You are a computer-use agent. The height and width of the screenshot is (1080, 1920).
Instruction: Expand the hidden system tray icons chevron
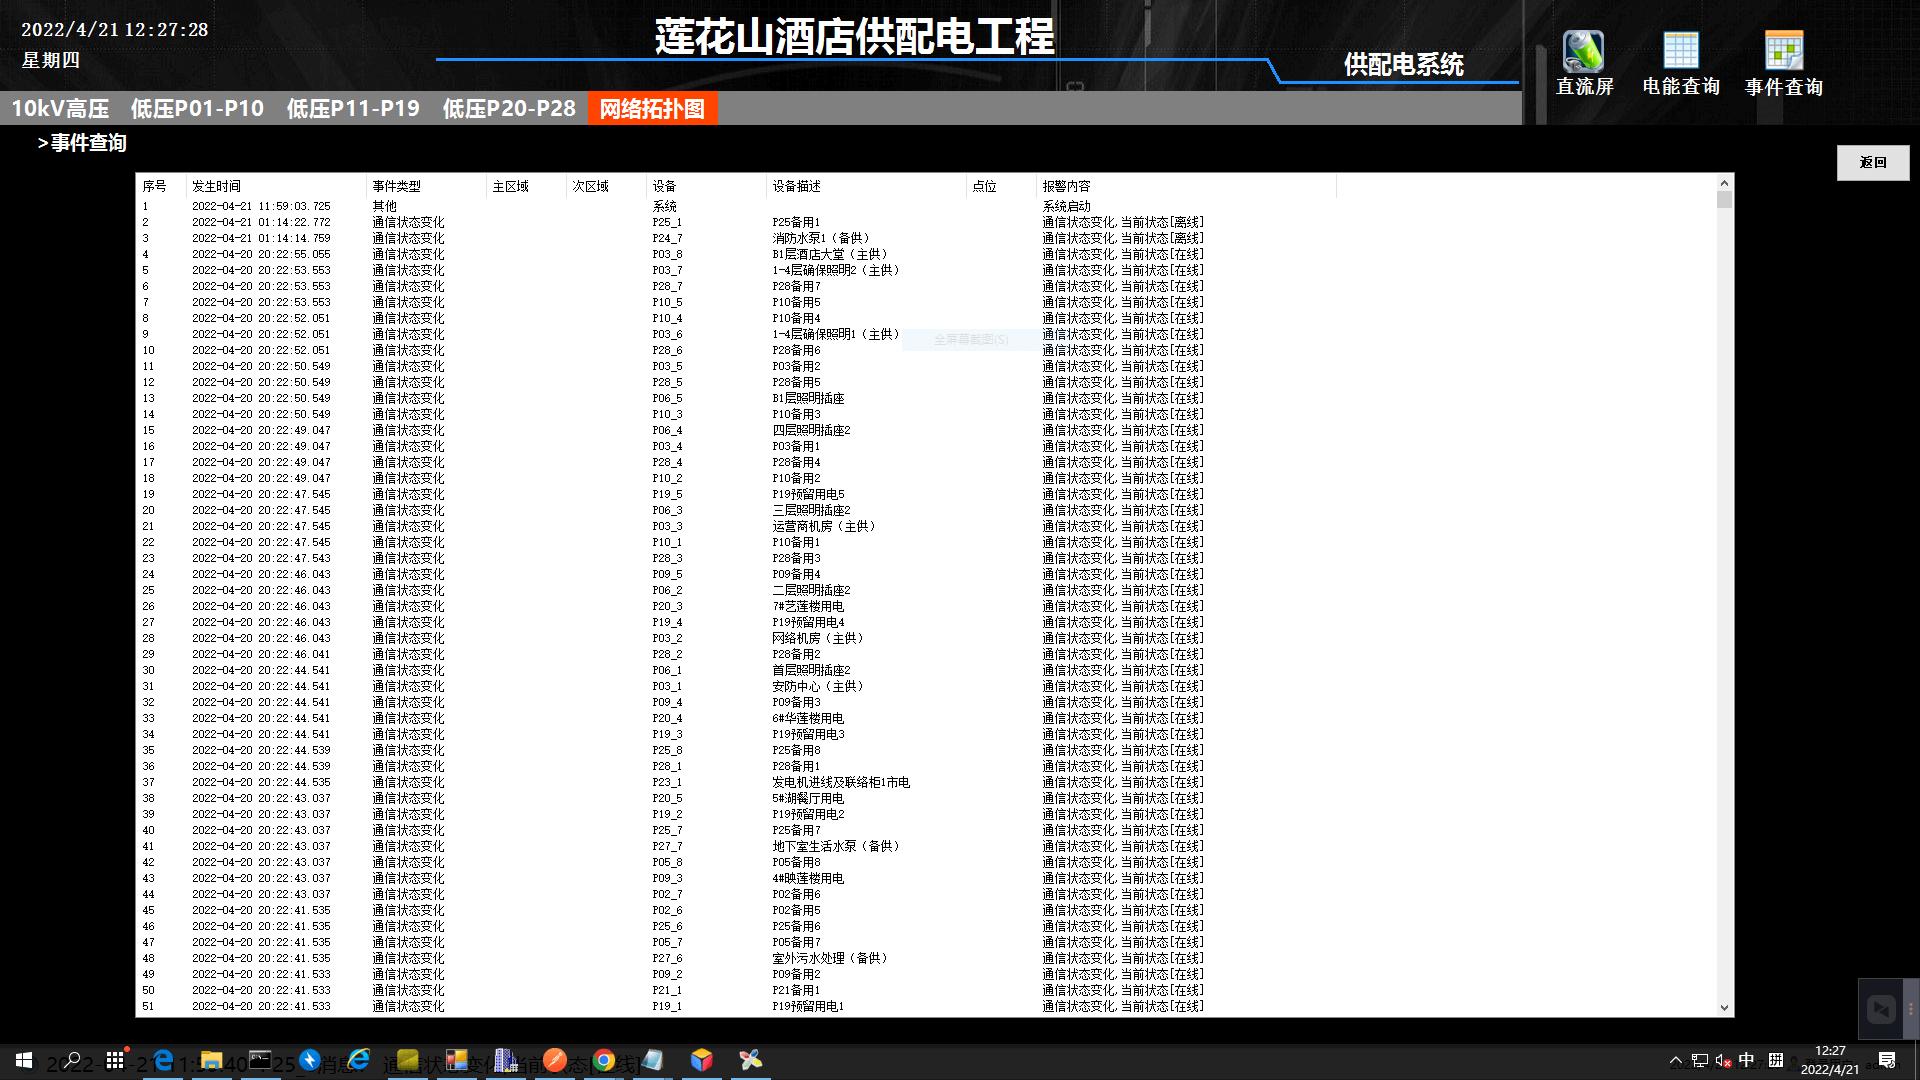pyautogui.click(x=1676, y=1060)
